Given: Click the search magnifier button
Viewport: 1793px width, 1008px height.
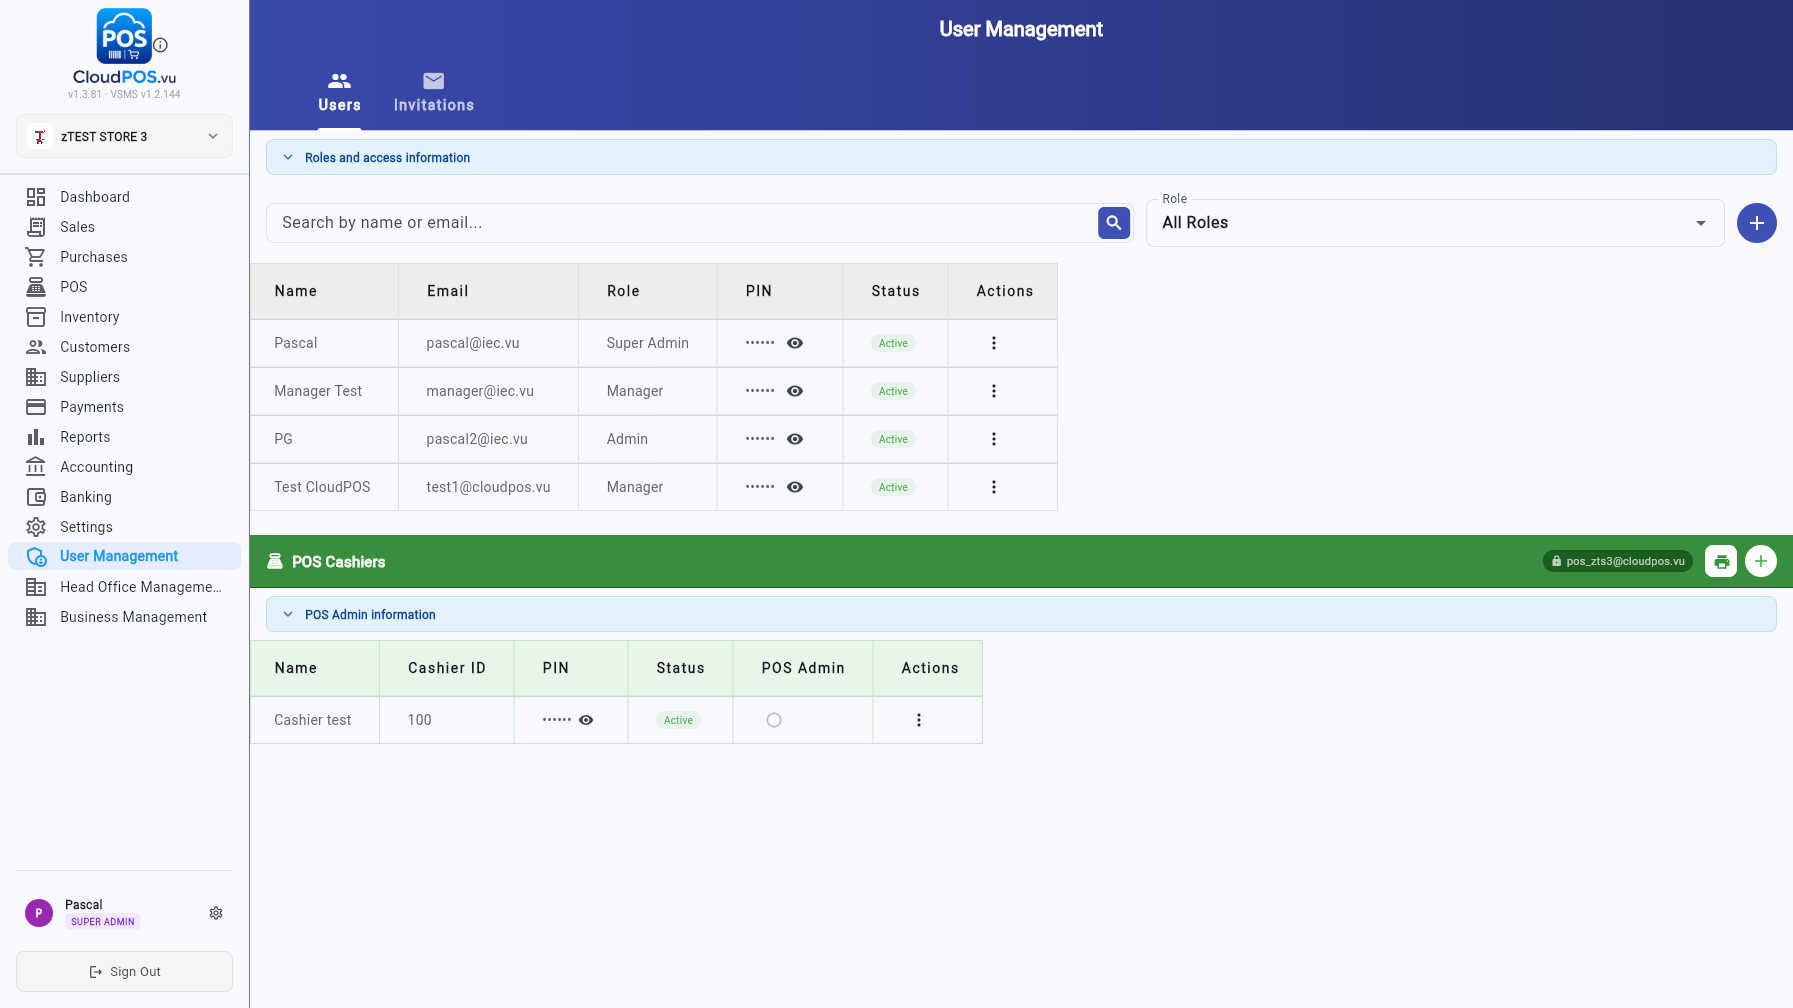Looking at the screenshot, I should pos(1113,223).
